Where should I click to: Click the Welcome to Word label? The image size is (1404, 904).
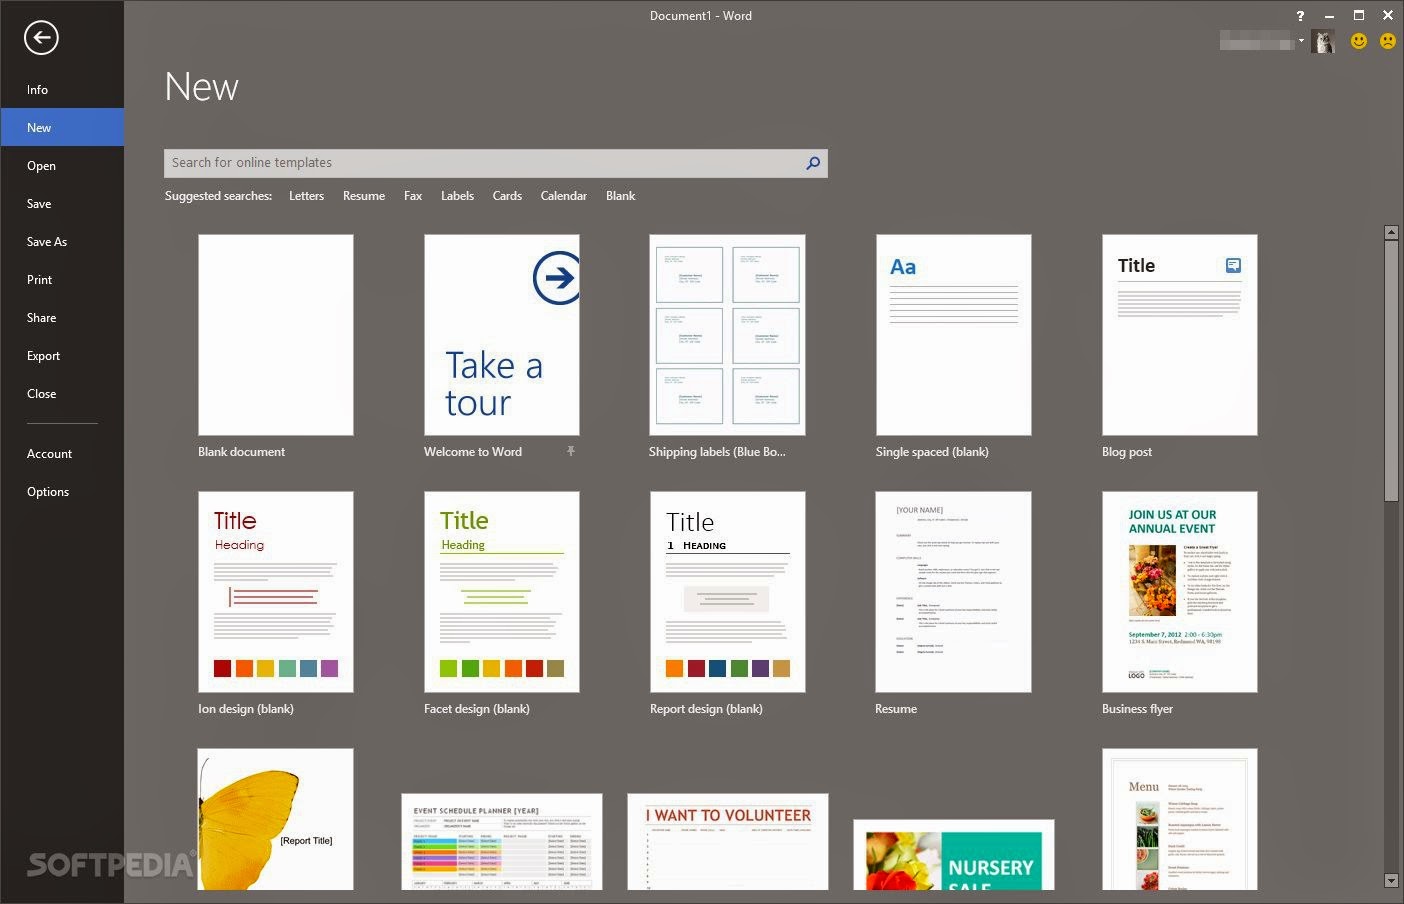(x=473, y=452)
